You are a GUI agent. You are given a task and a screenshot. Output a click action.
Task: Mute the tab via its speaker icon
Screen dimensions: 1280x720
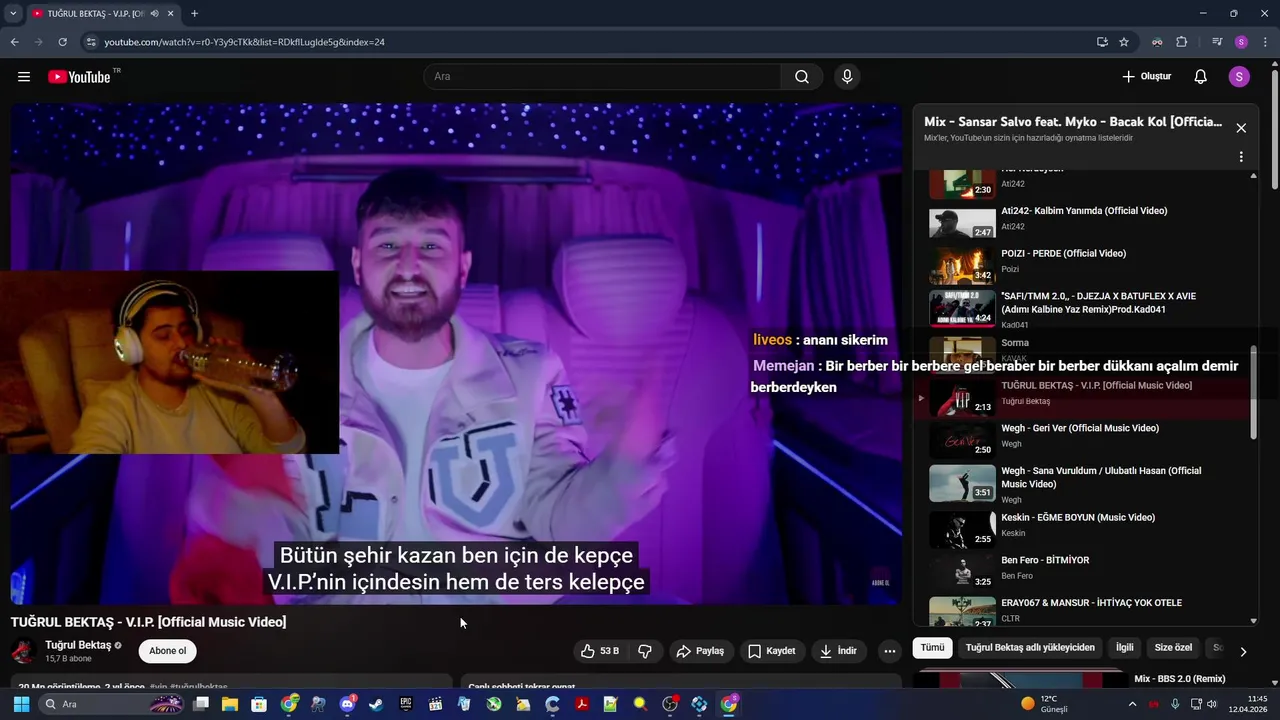pos(154,14)
